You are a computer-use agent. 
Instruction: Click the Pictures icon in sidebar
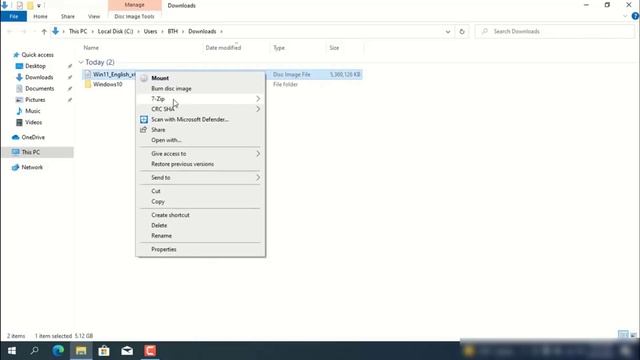[19, 100]
